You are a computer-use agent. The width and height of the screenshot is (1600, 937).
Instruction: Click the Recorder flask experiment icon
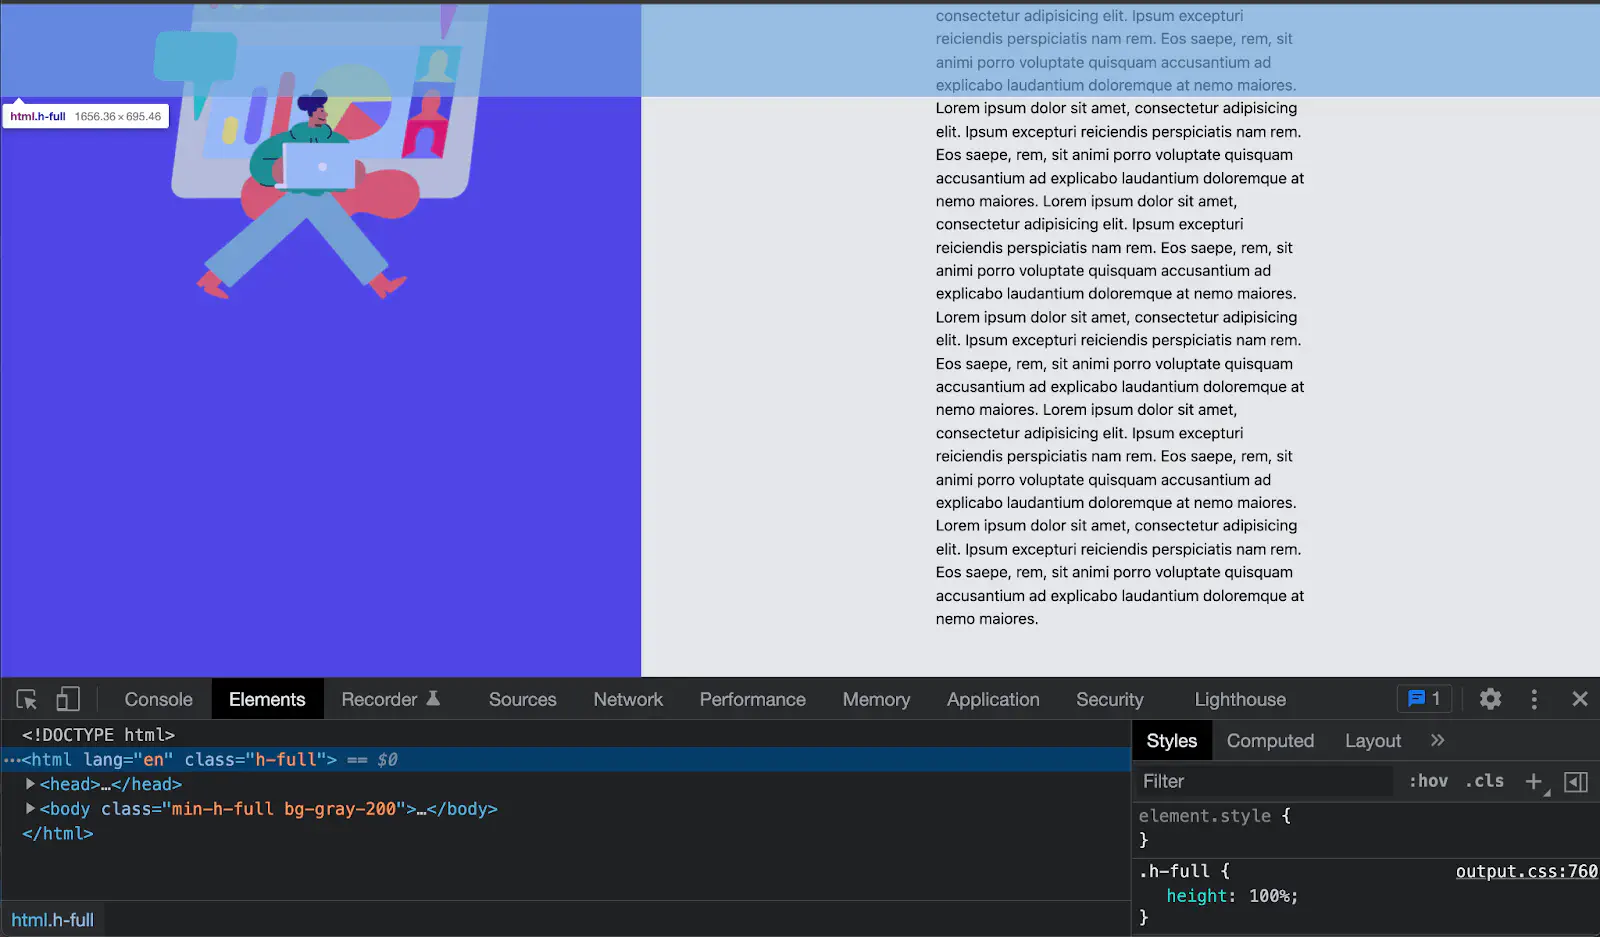pos(433,698)
